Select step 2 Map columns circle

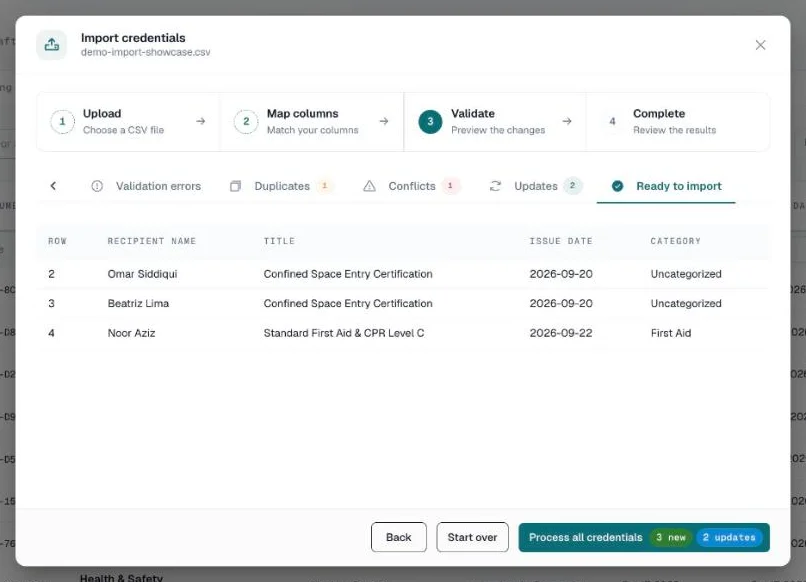pos(246,122)
